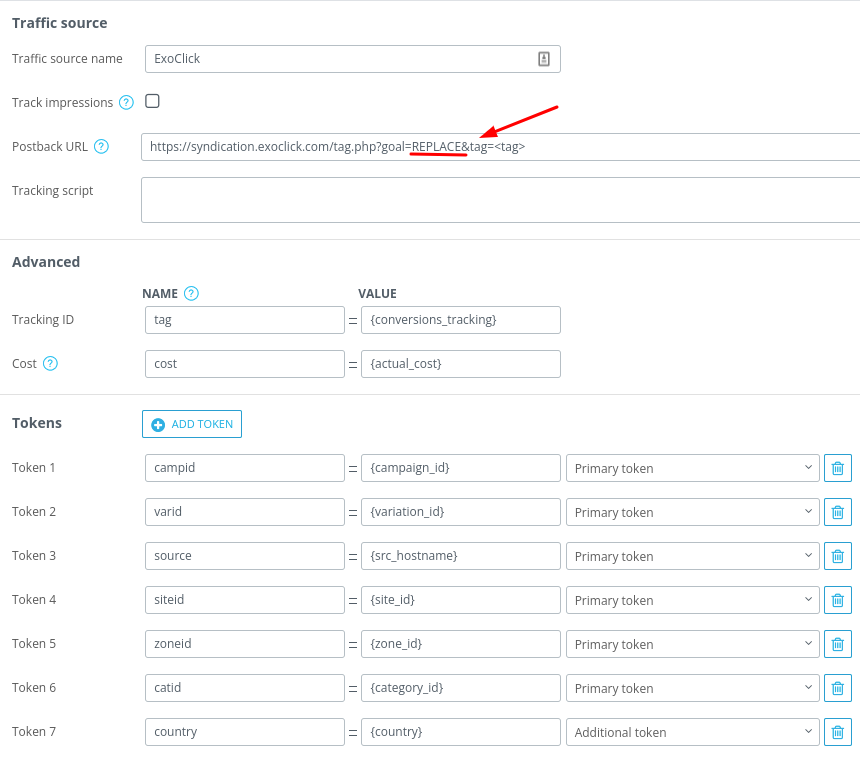The image size is (860, 758).
Task: Edit the Tracking ID value field
Action: pyautogui.click(x=460, y=320)
